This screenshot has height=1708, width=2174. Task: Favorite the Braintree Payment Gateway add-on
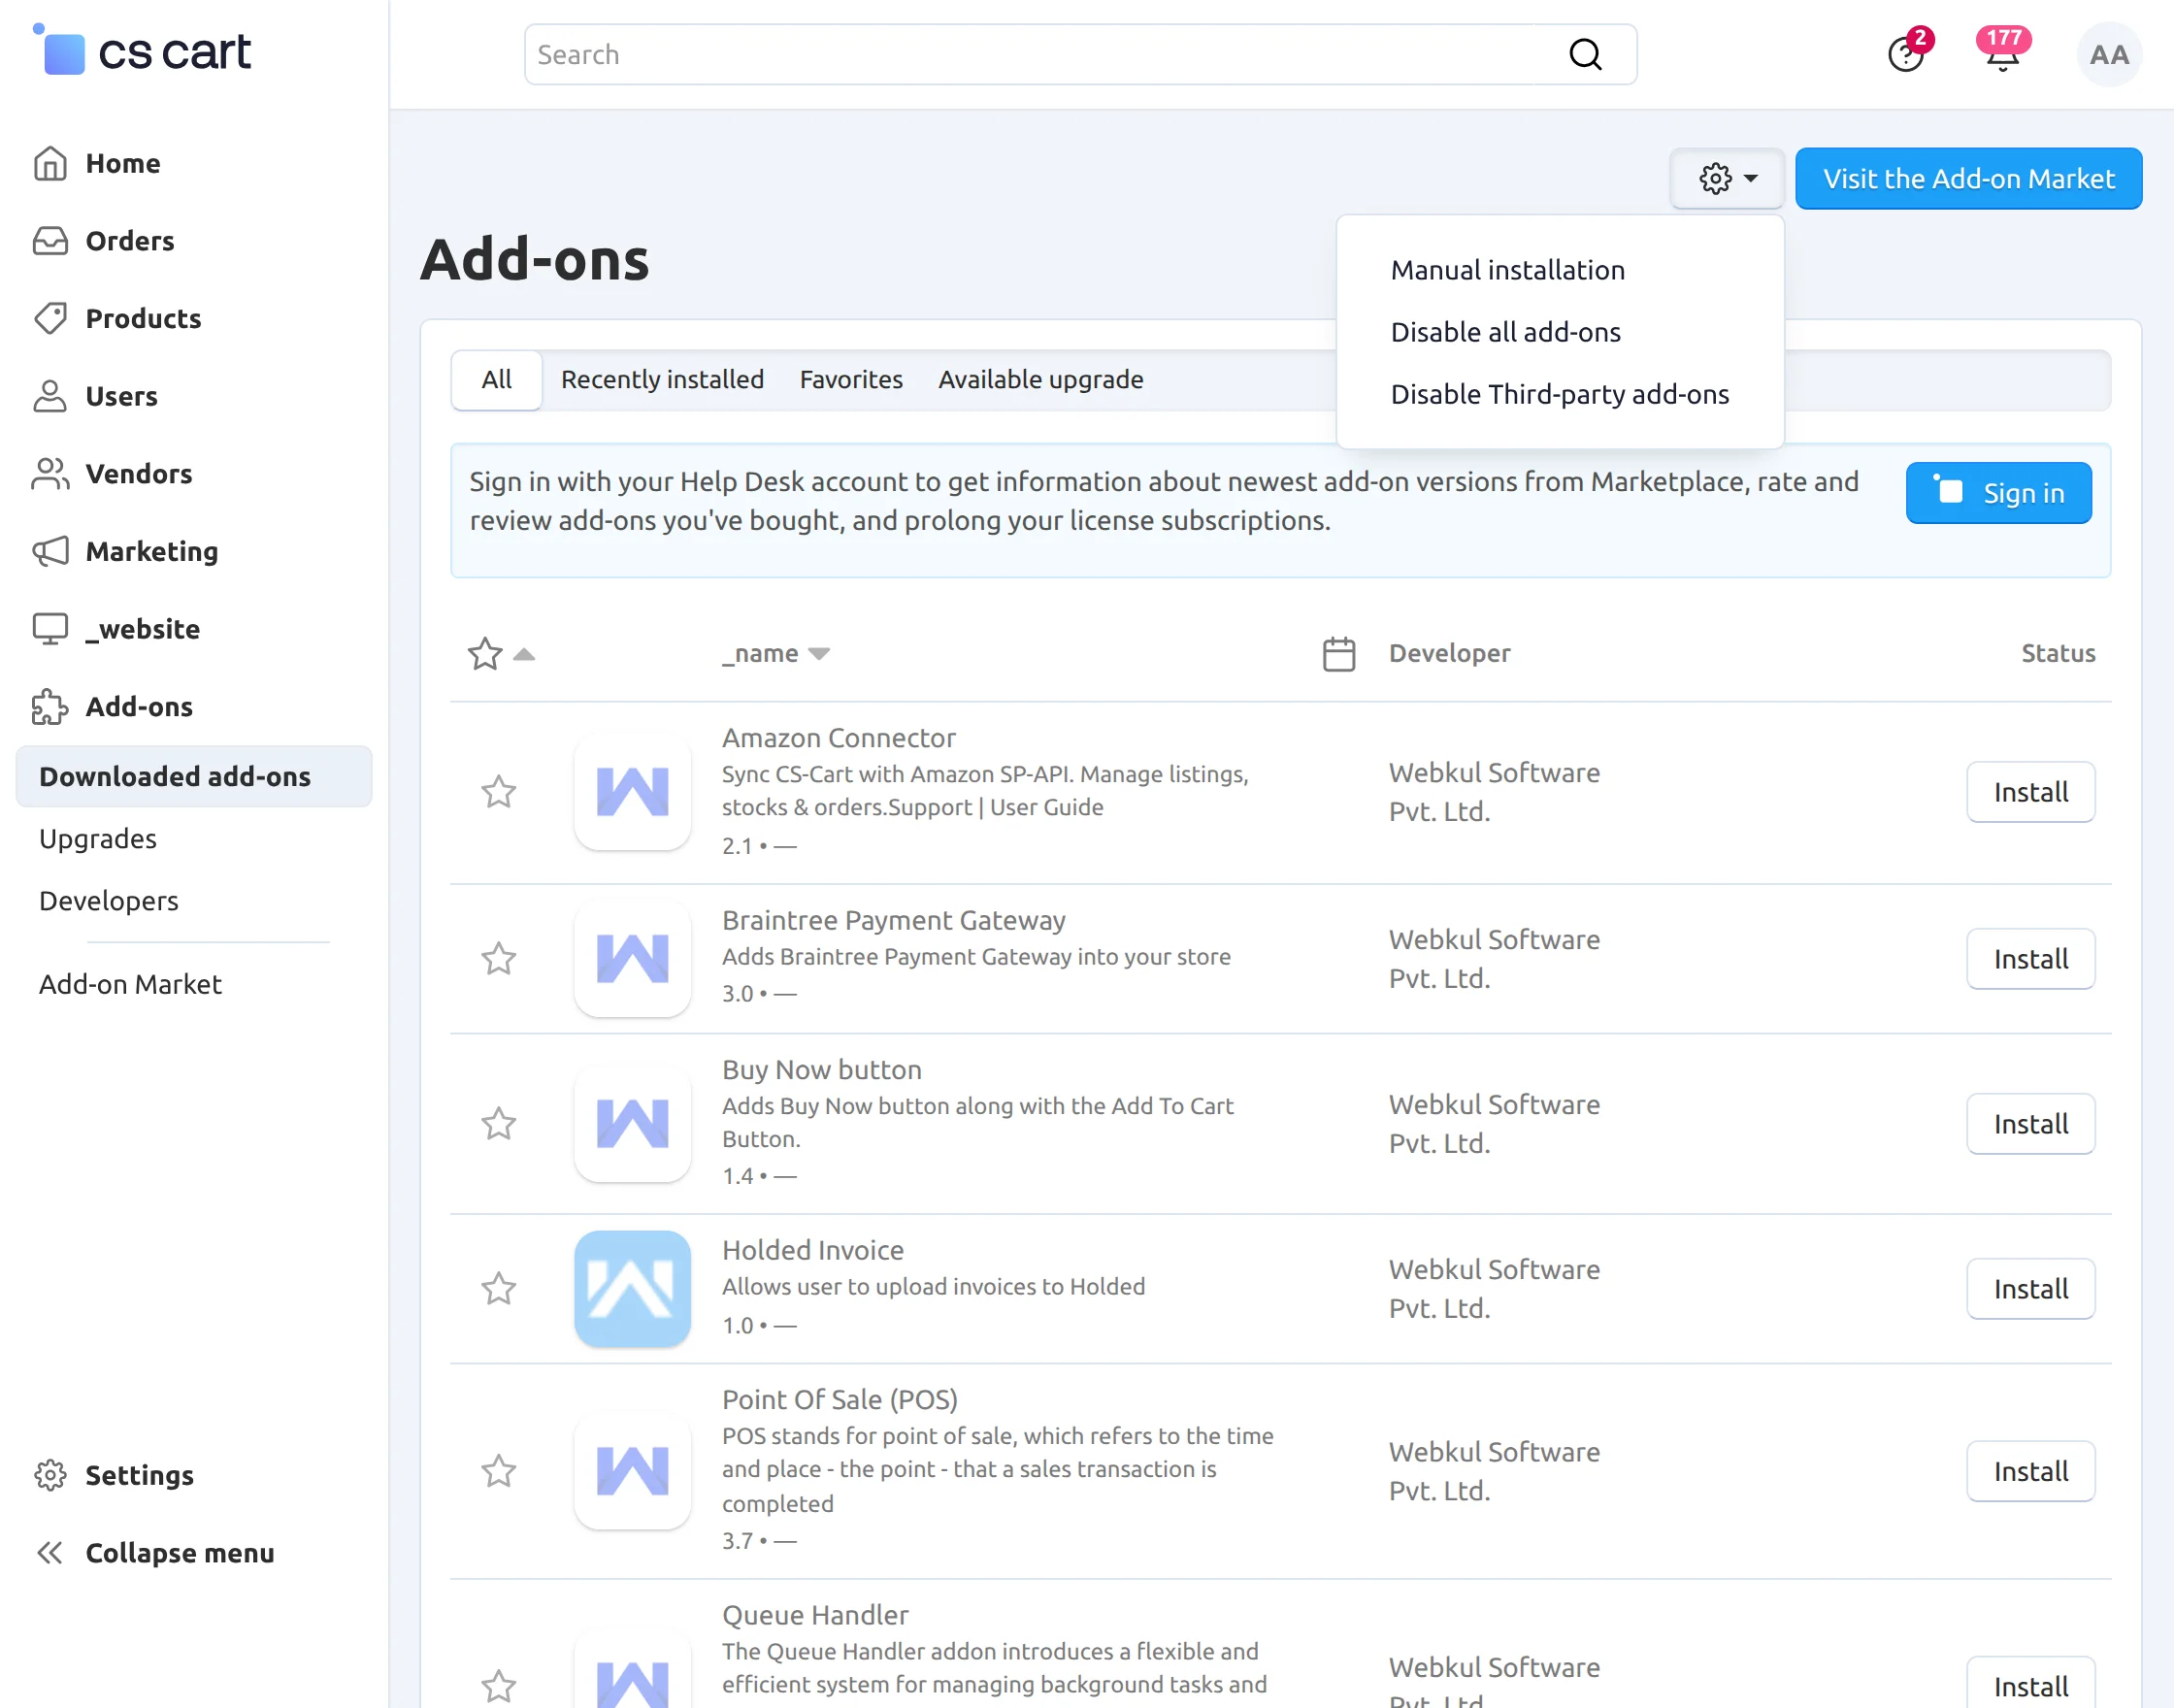tap(499, 959)
